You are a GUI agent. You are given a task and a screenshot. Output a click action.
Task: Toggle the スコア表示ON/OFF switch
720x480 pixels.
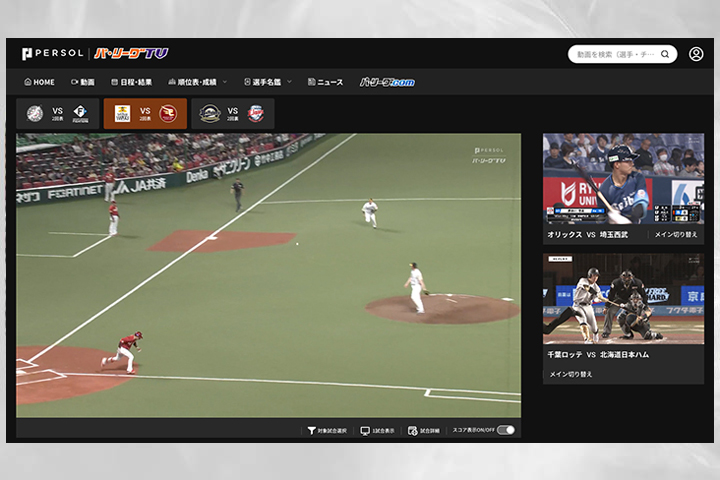[x=506, y=430]
